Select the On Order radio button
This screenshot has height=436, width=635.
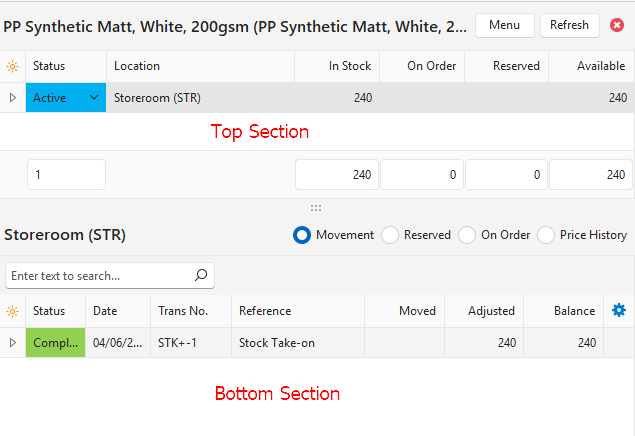click(x=467, y=235)
